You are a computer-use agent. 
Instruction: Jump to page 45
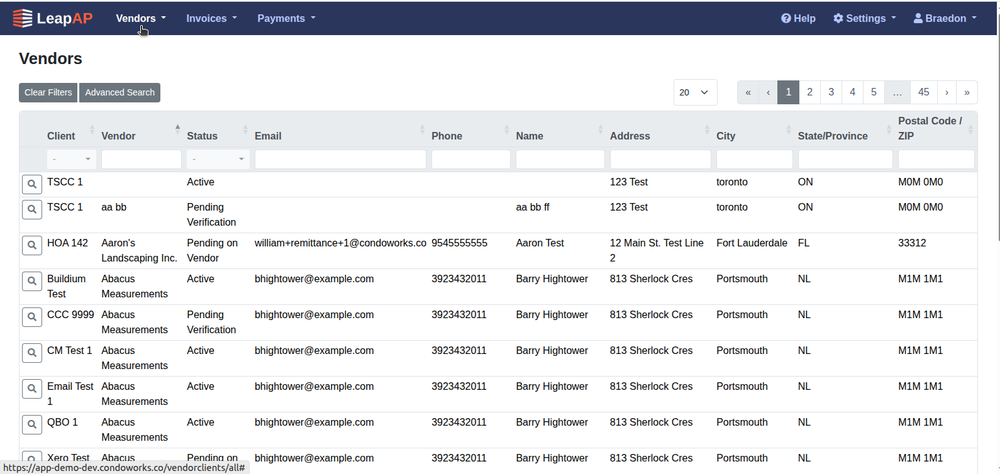923,93
